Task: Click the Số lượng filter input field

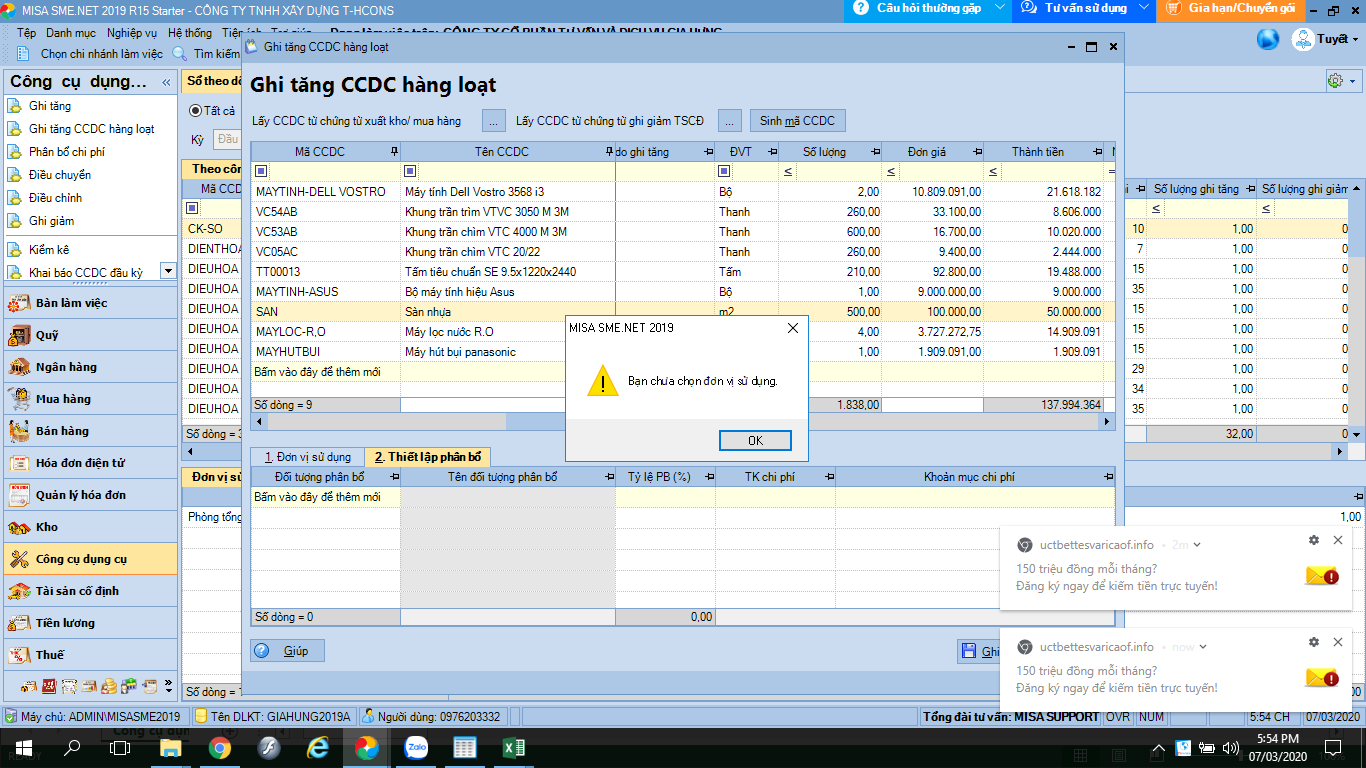Action: 838,171
